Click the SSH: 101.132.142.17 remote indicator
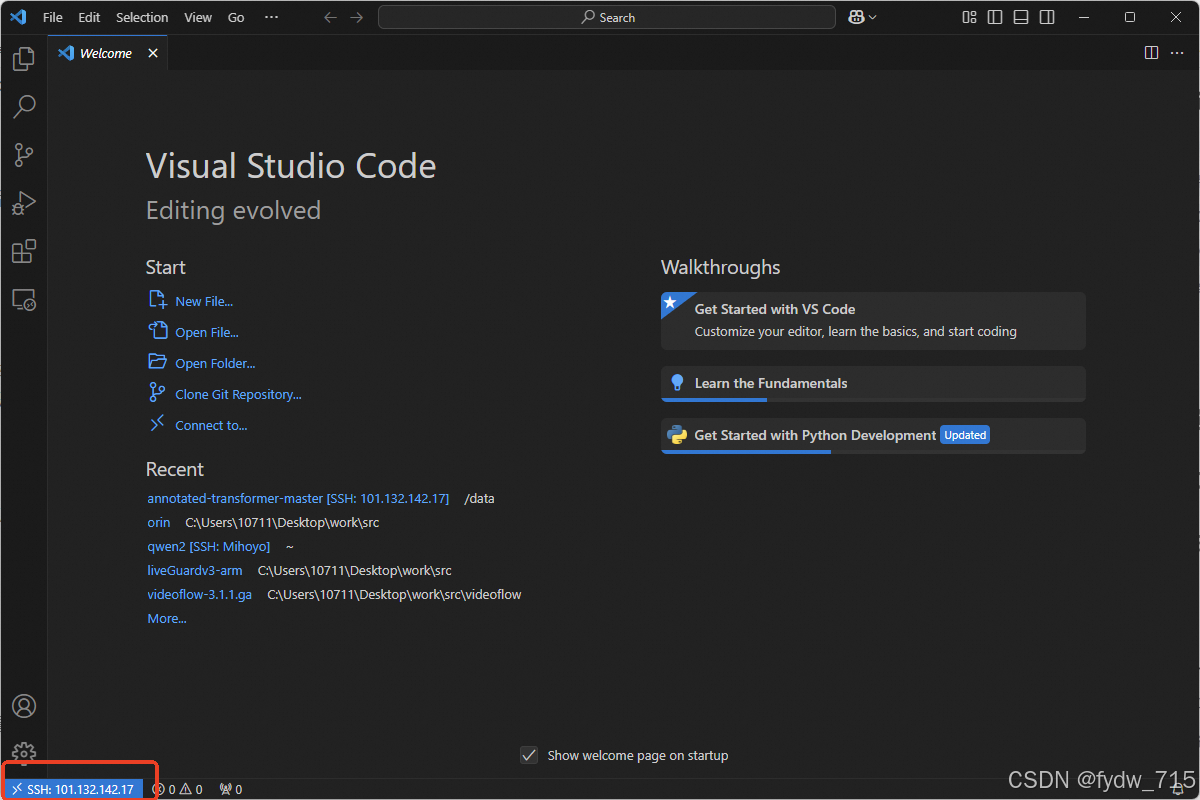The height and width of the screenshot is (800, 1200). point(72,789)
